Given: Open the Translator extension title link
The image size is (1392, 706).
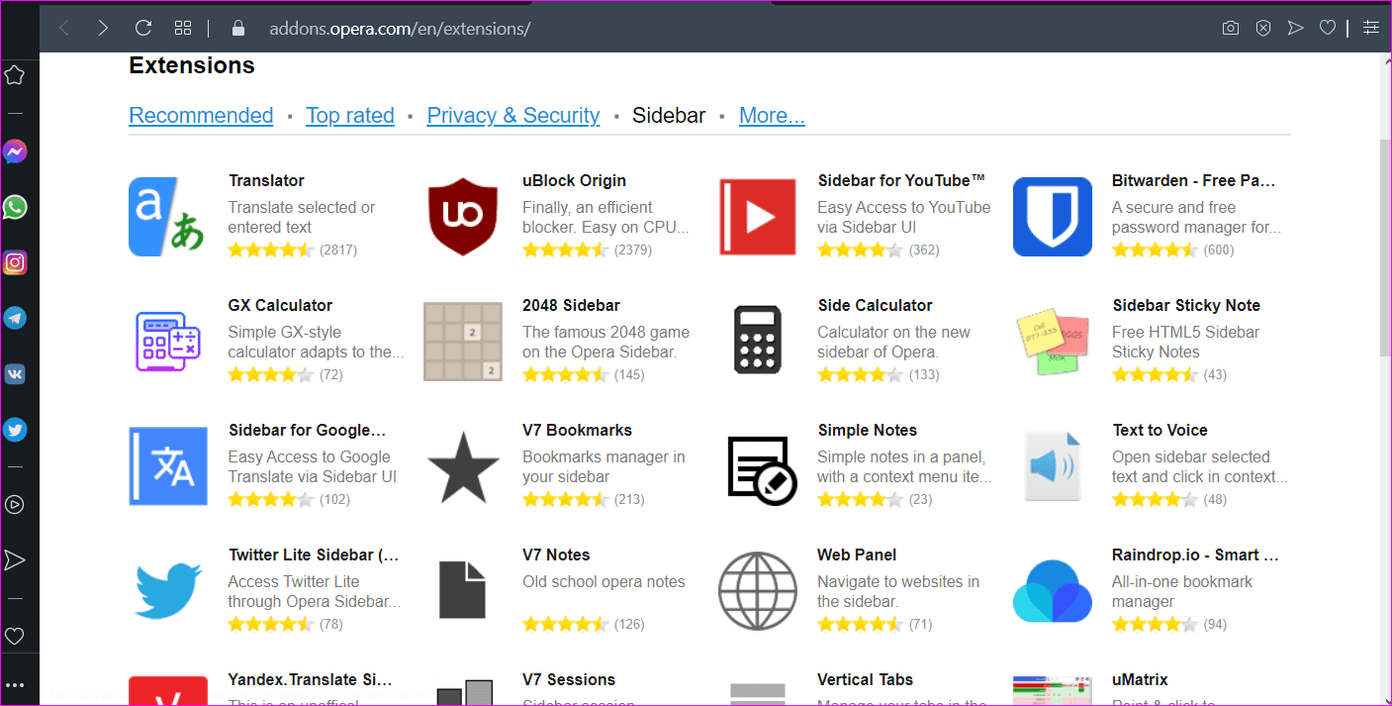Looking at the screenshot, I should click(266, 181).
